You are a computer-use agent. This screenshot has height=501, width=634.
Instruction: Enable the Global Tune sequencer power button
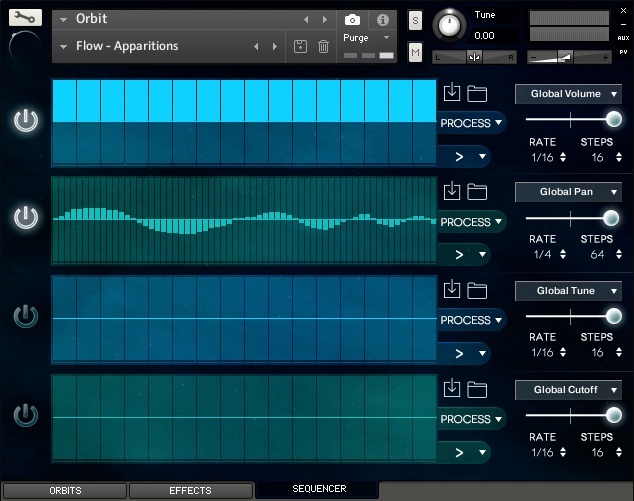pyautogui.click(x=26, y=317)
